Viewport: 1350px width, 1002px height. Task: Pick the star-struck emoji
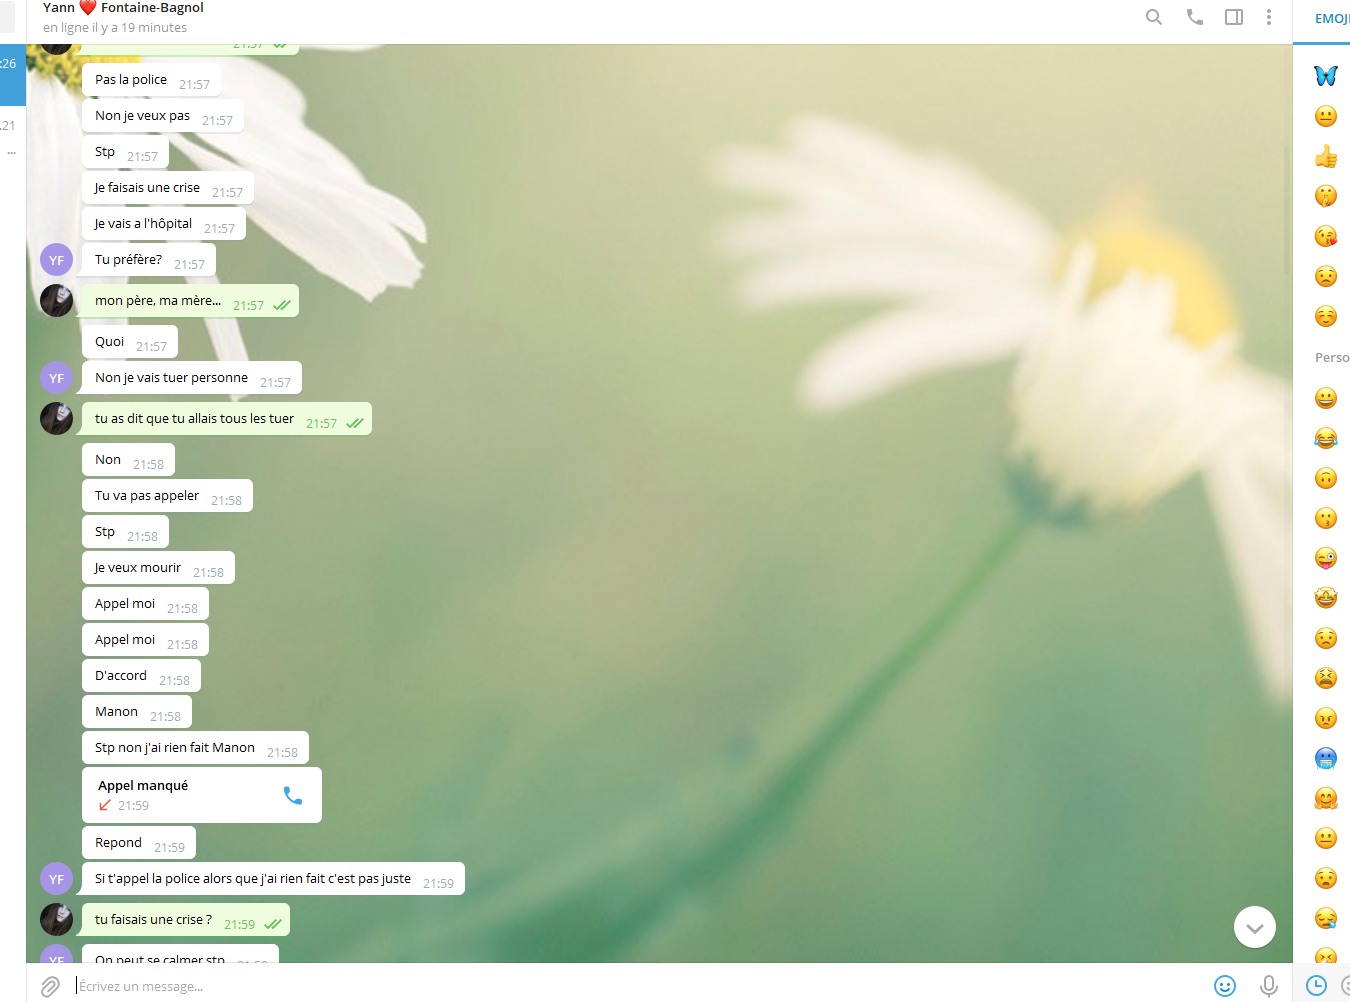point(1326,598)
